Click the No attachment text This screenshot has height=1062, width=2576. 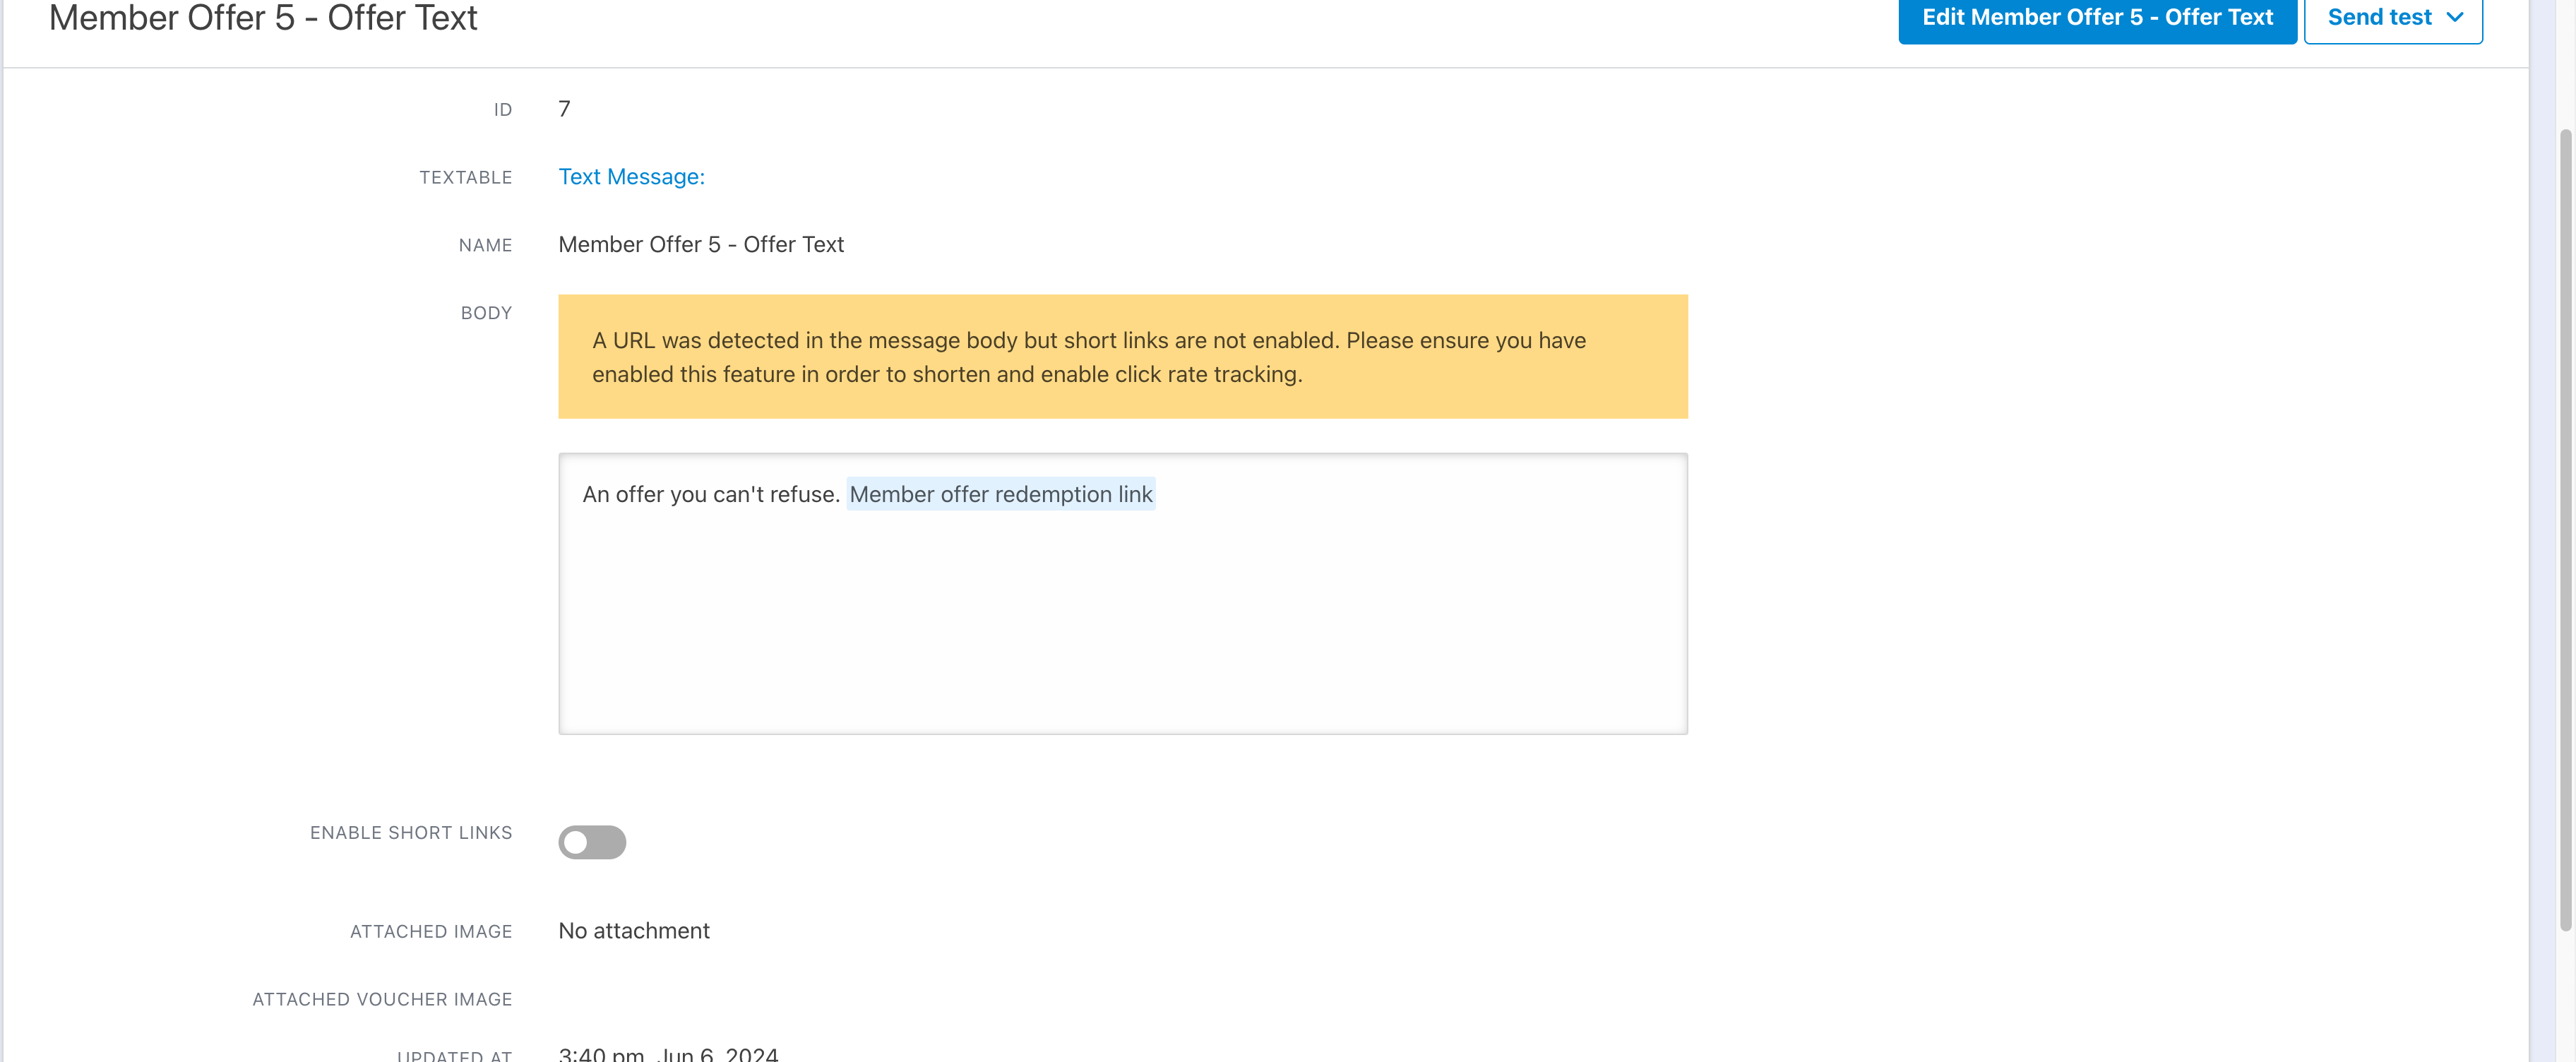tap(633, 931)
